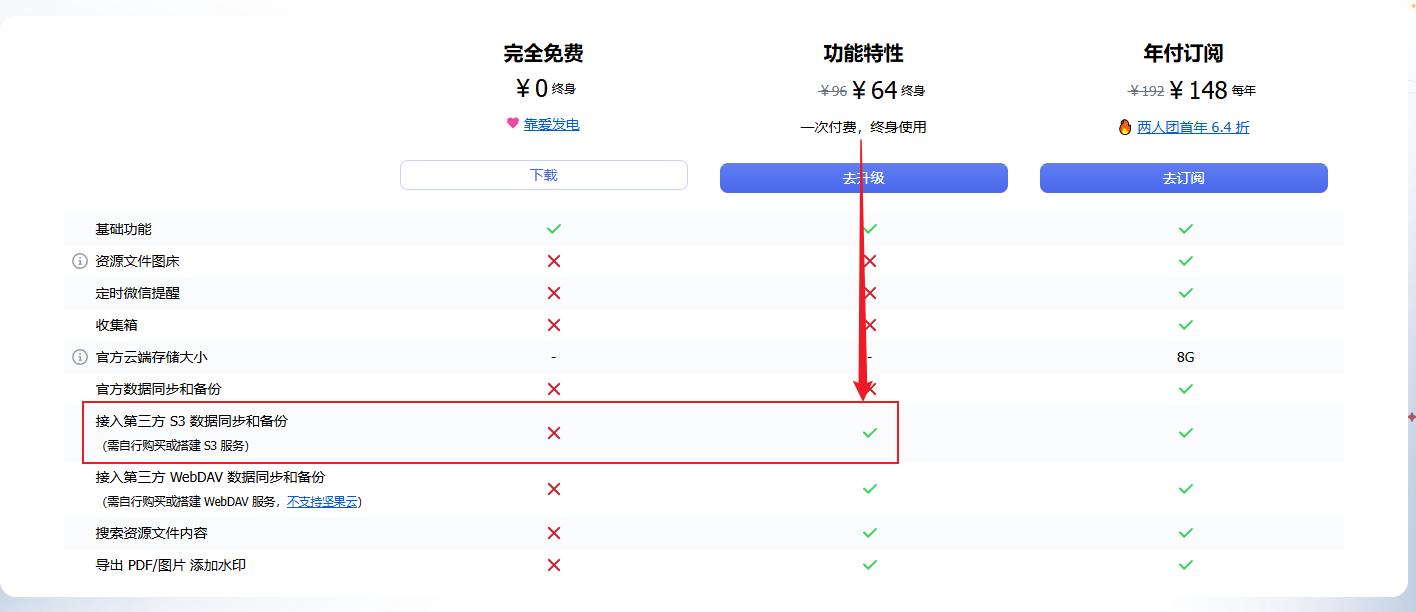
Task: Click the green check for 基础功能 under 完全免费
Action: pos(554,229)
